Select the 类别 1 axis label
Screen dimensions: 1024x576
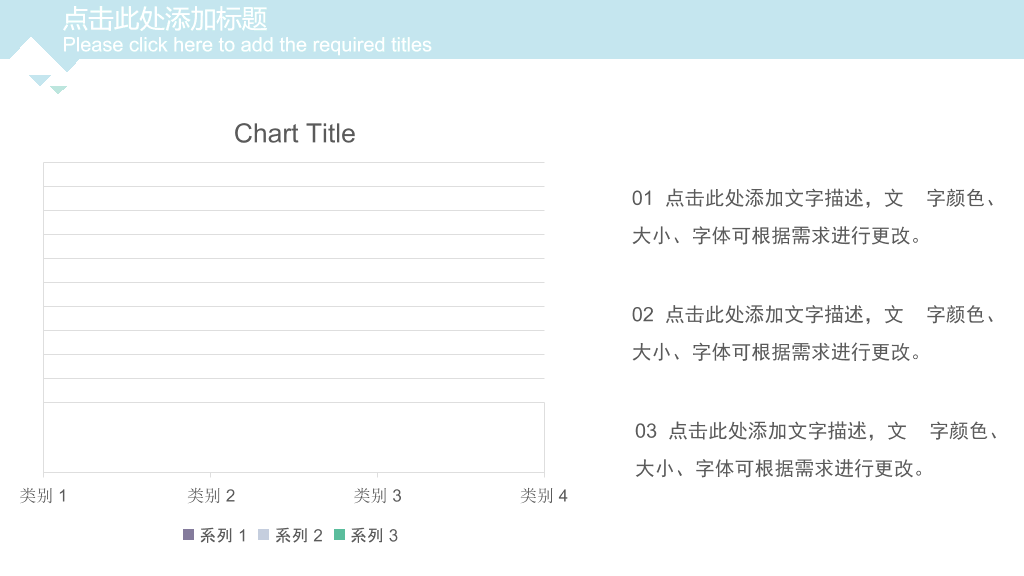coord(43,496)
